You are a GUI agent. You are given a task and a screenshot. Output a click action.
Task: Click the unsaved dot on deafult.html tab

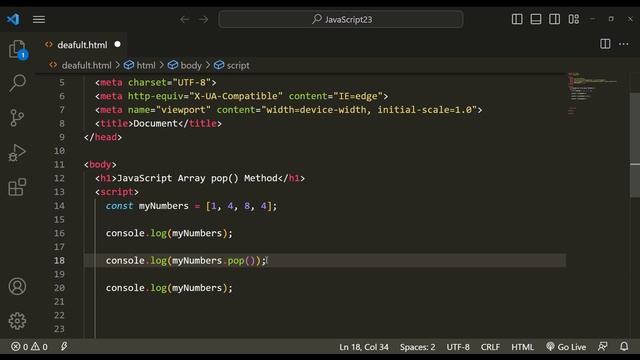118,44
